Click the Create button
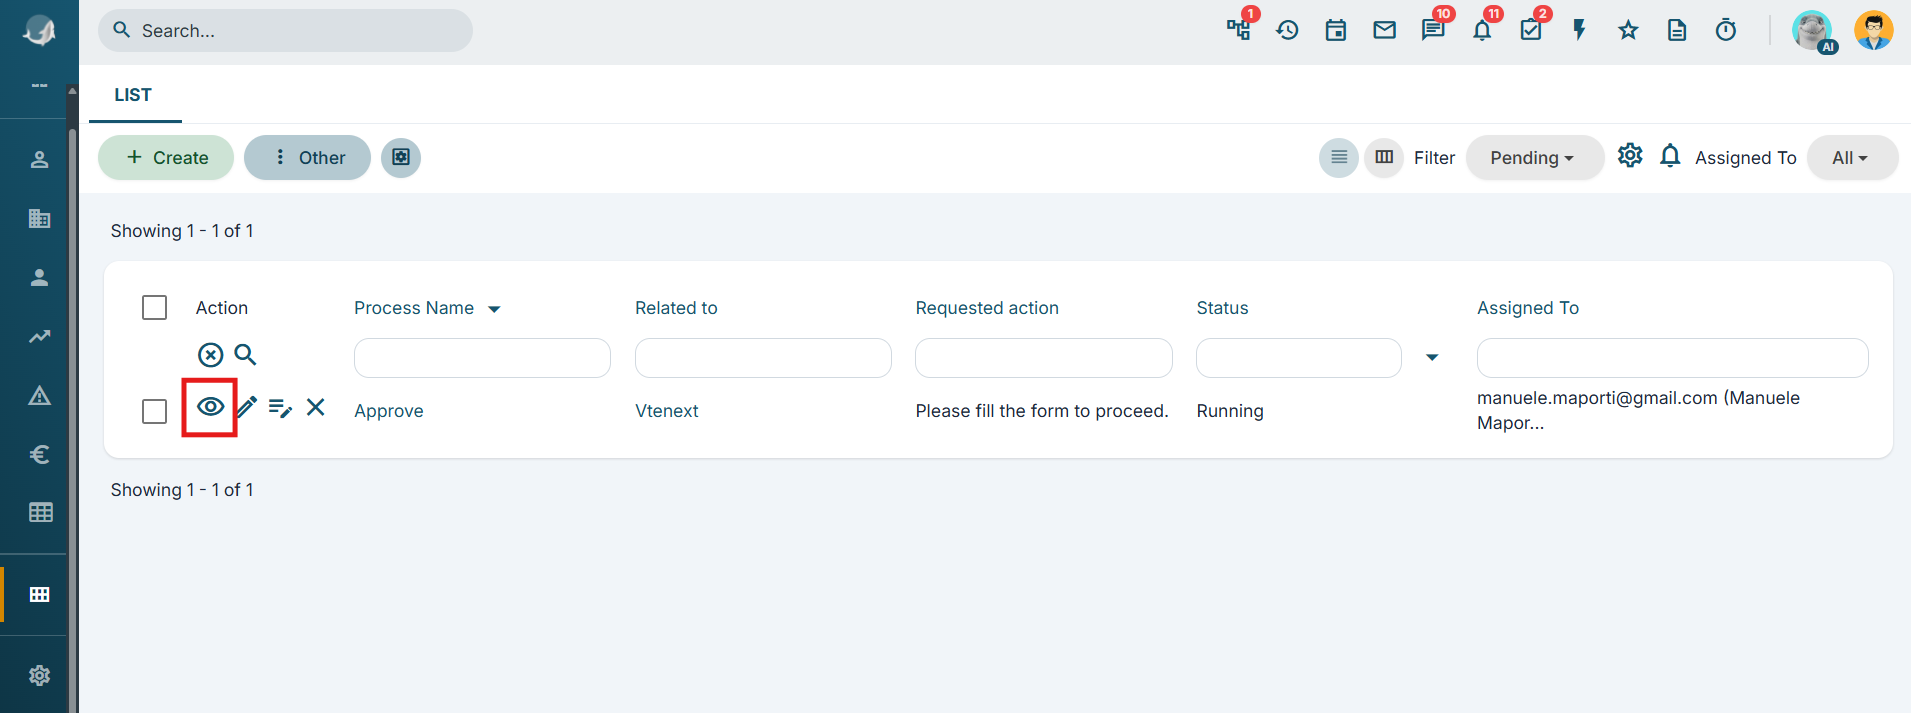This screenshot has width=1911, height=713. (x=166, y=158)
